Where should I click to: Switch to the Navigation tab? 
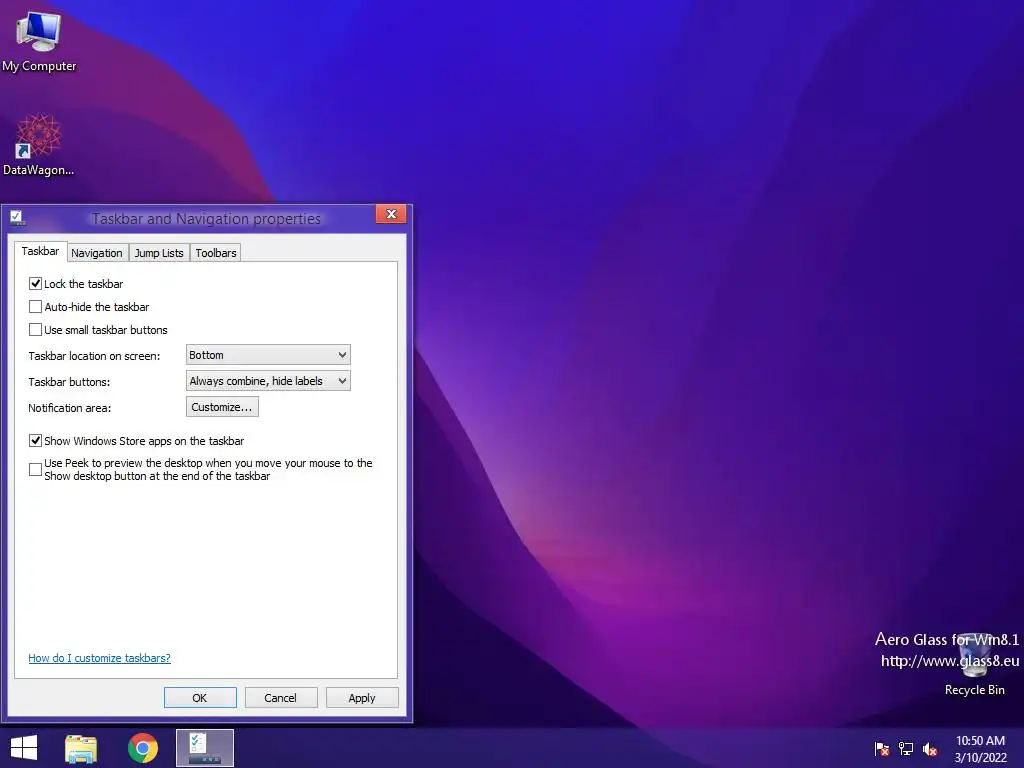(x=97, y=253)
